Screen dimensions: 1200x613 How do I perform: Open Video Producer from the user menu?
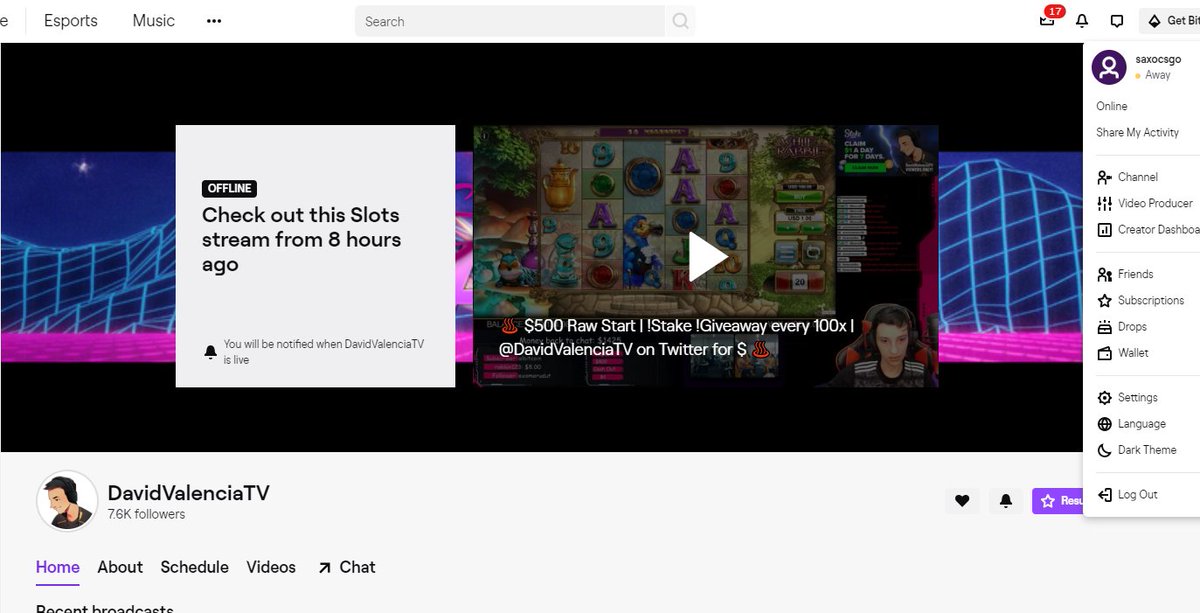pos(1147,203)
